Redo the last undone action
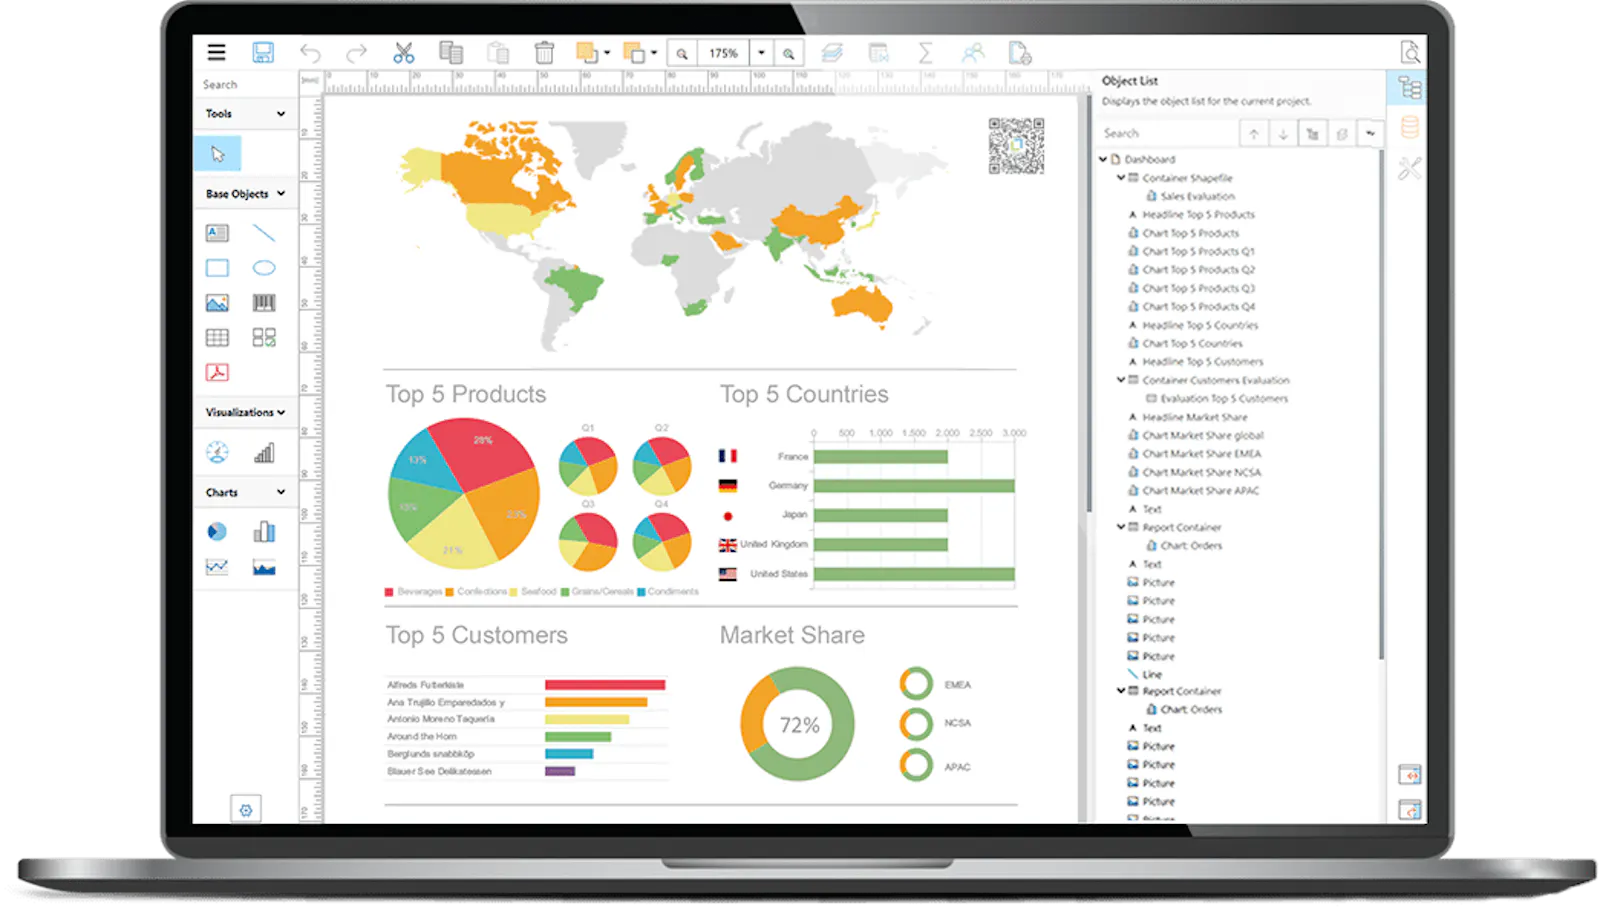The width and height of the screenshot is (1600, 920). click(x=356, y=53)
